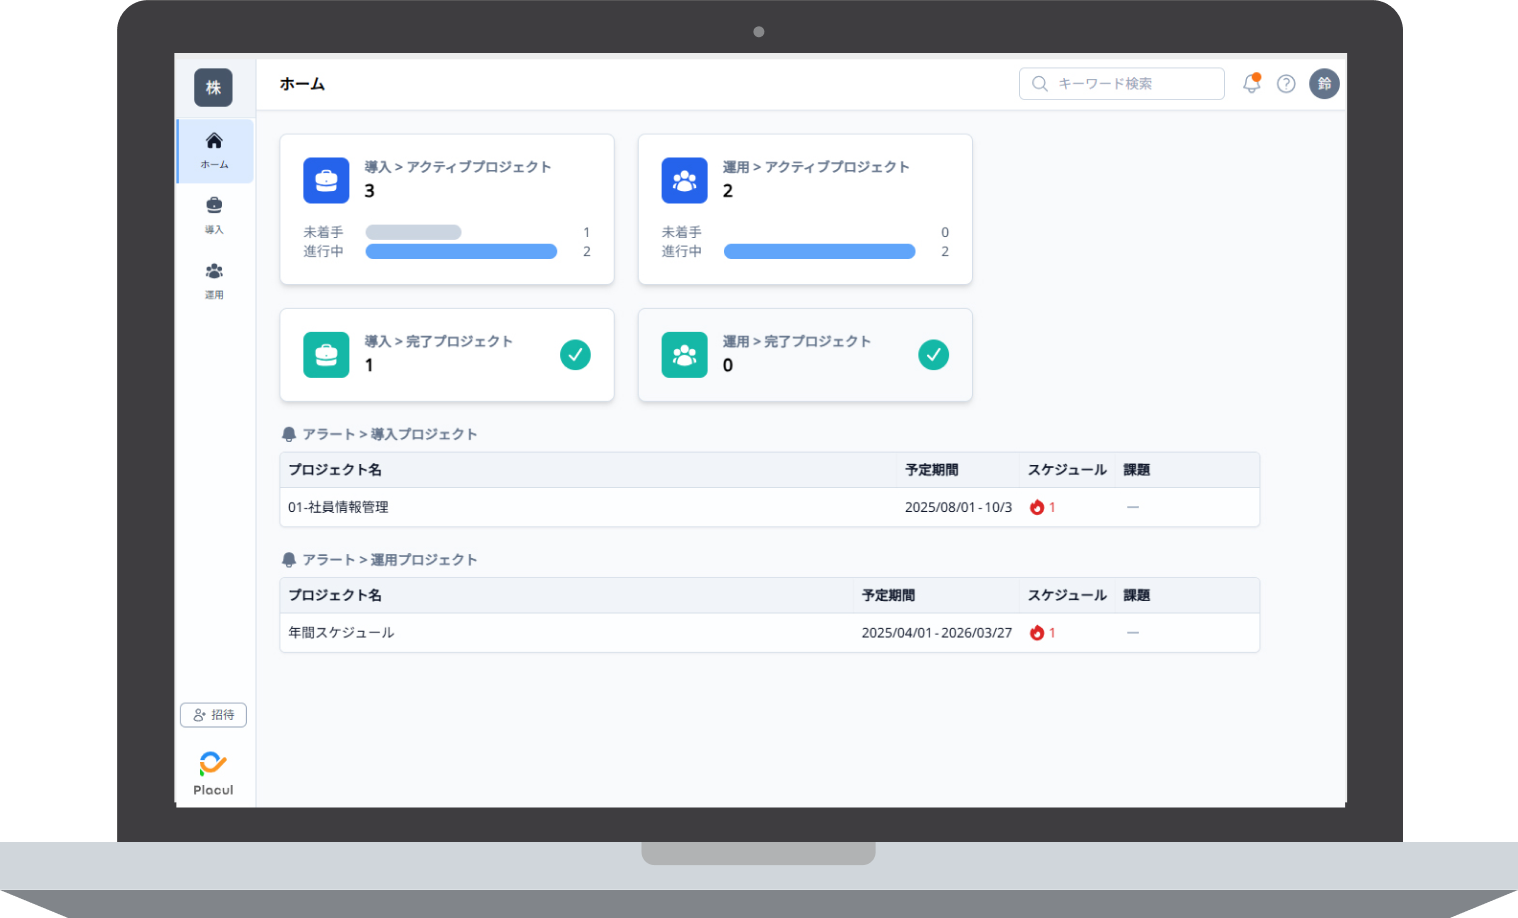
Task: Click the 招待 invite button
Action: coord(213,714)
